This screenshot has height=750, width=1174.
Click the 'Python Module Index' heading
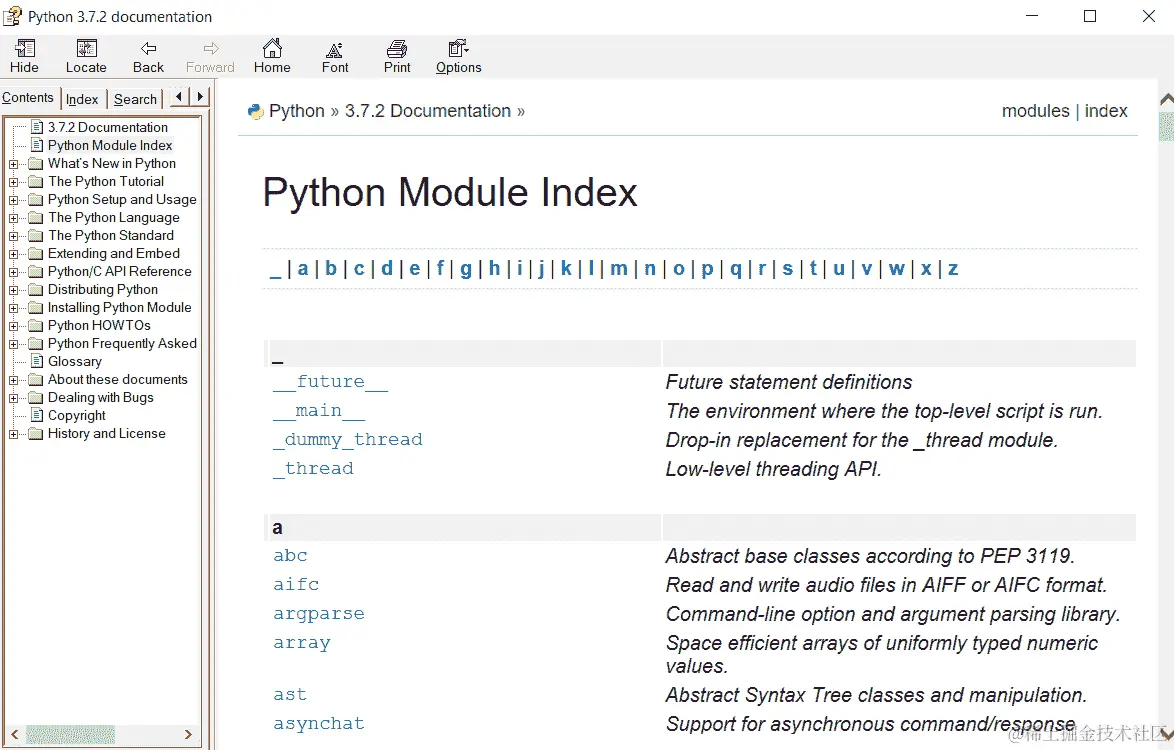(x=450, y=192)
